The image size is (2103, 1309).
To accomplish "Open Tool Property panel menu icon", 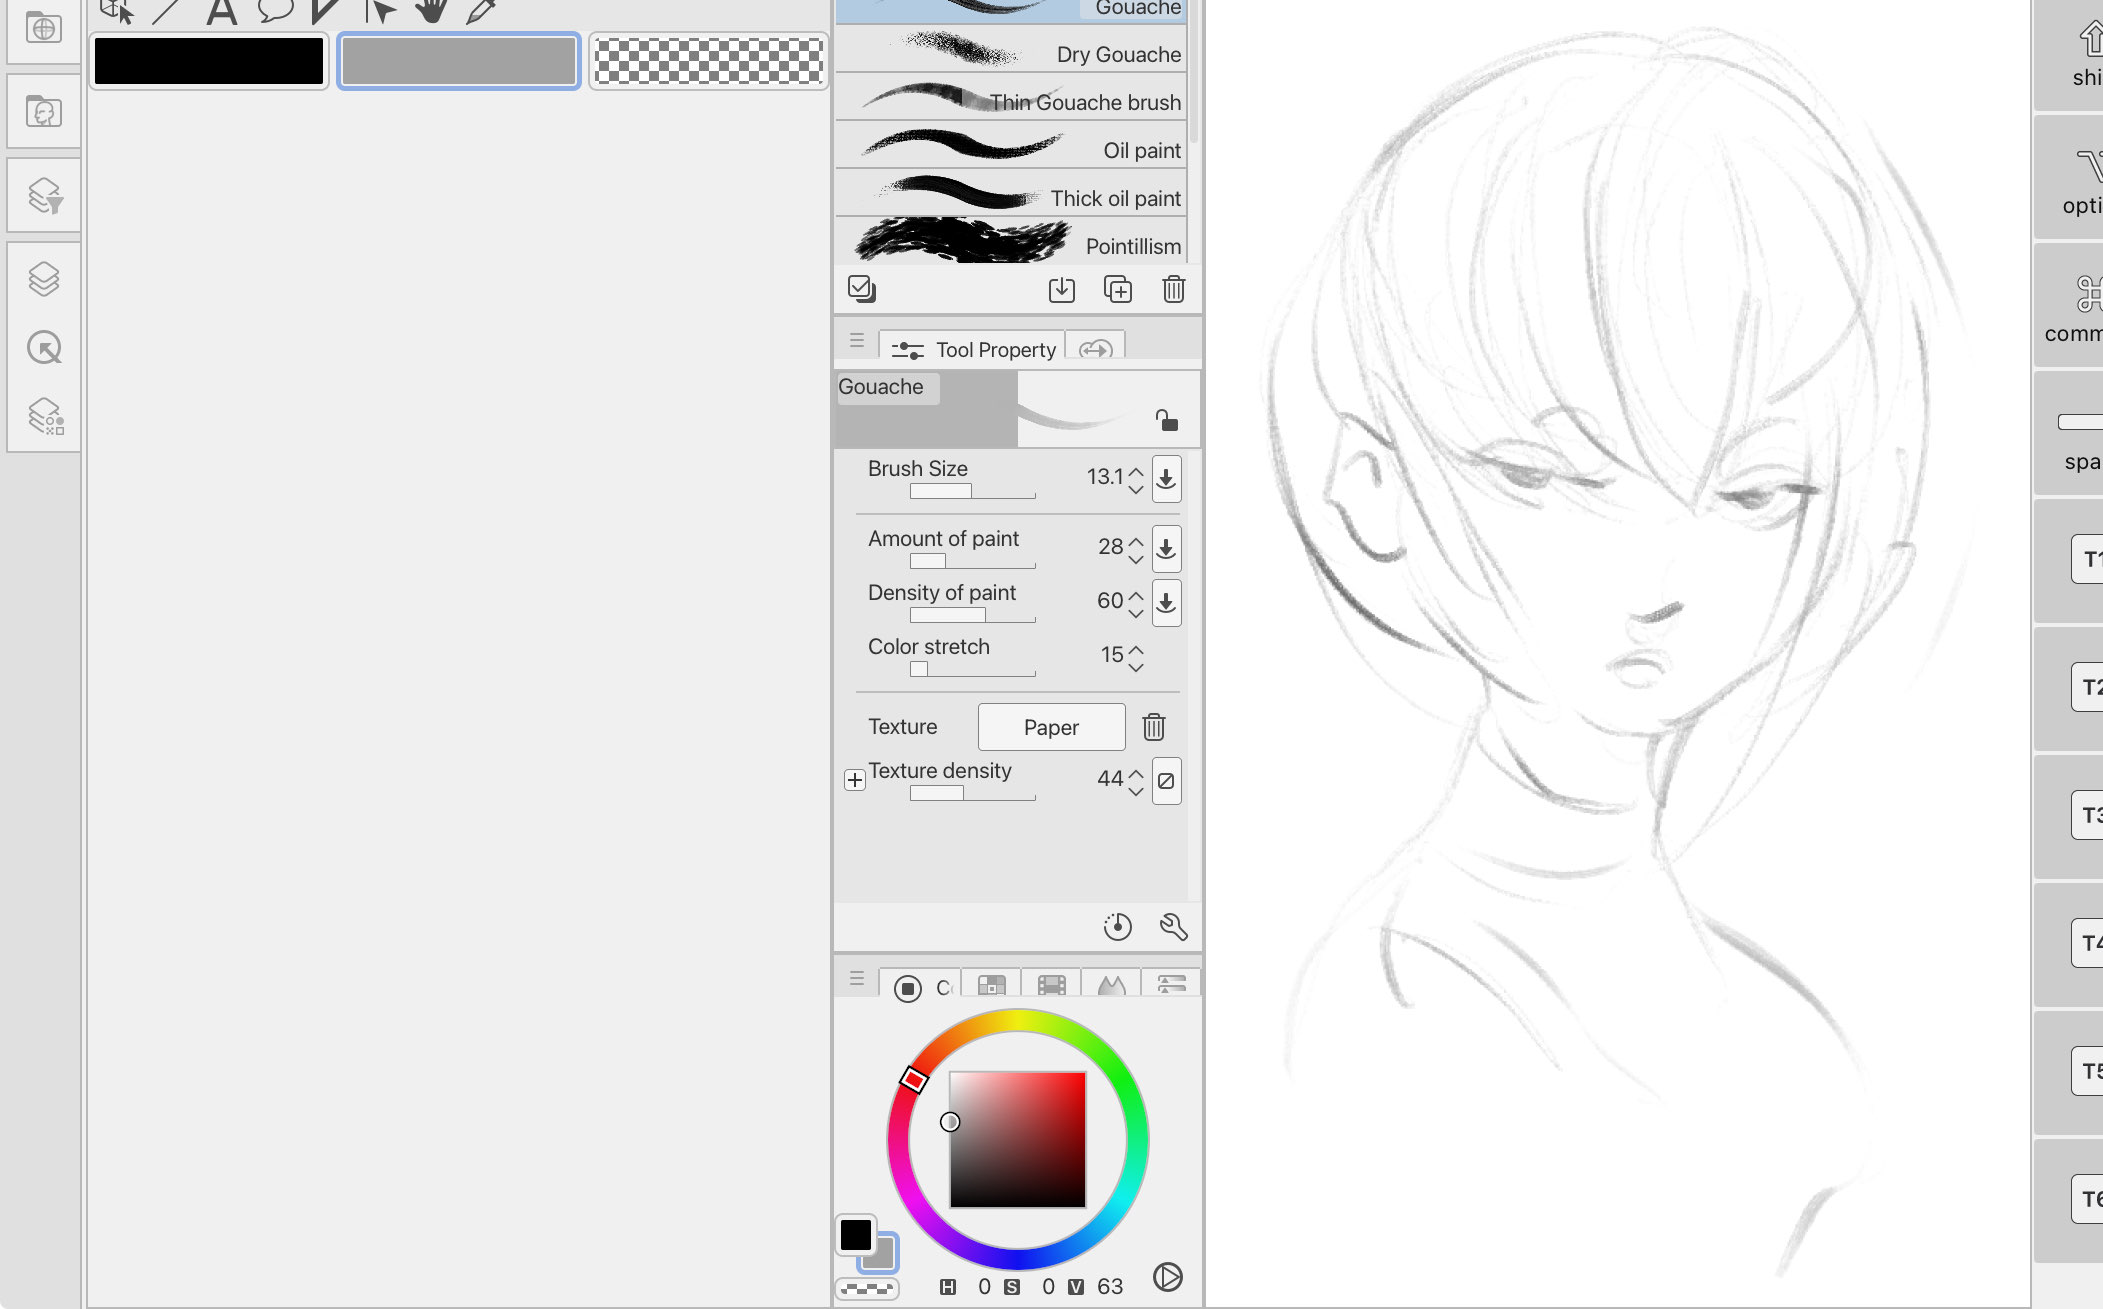I will tap(857, 341).
